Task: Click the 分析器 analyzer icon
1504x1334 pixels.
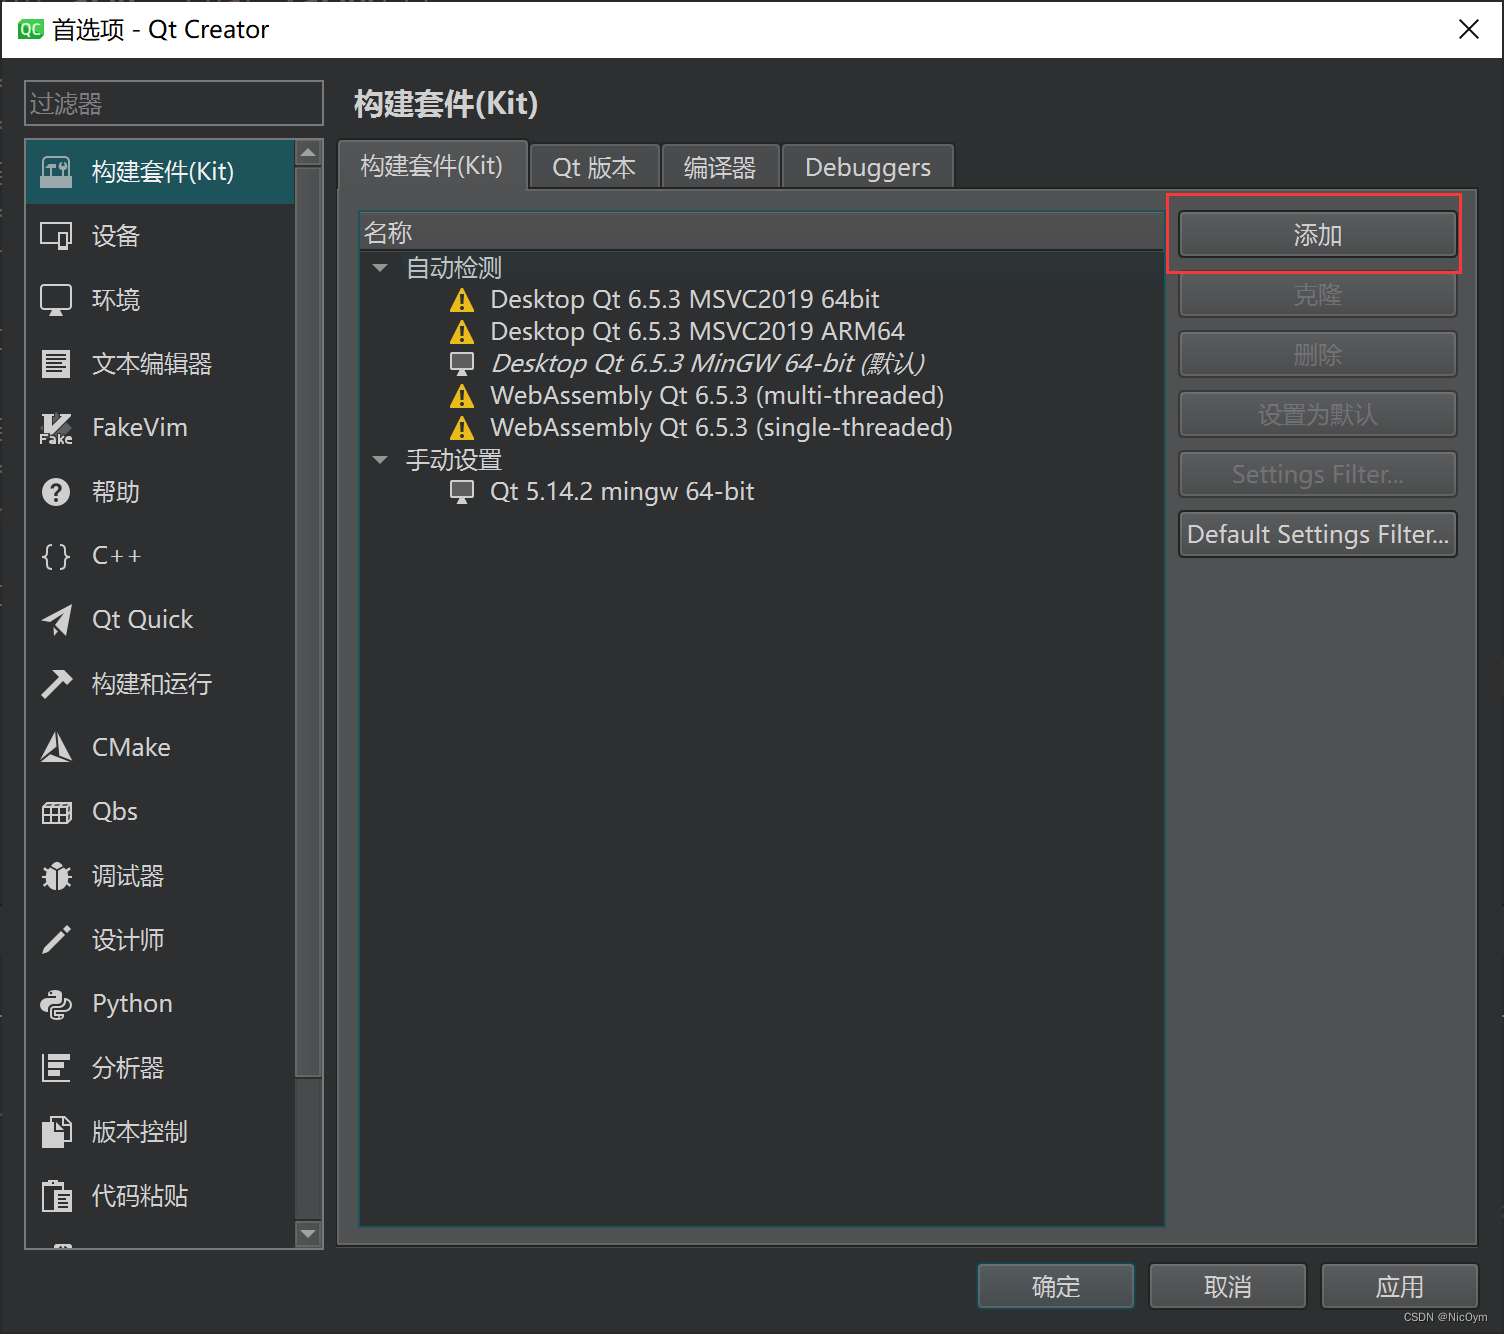Action: click(56, 1068)
